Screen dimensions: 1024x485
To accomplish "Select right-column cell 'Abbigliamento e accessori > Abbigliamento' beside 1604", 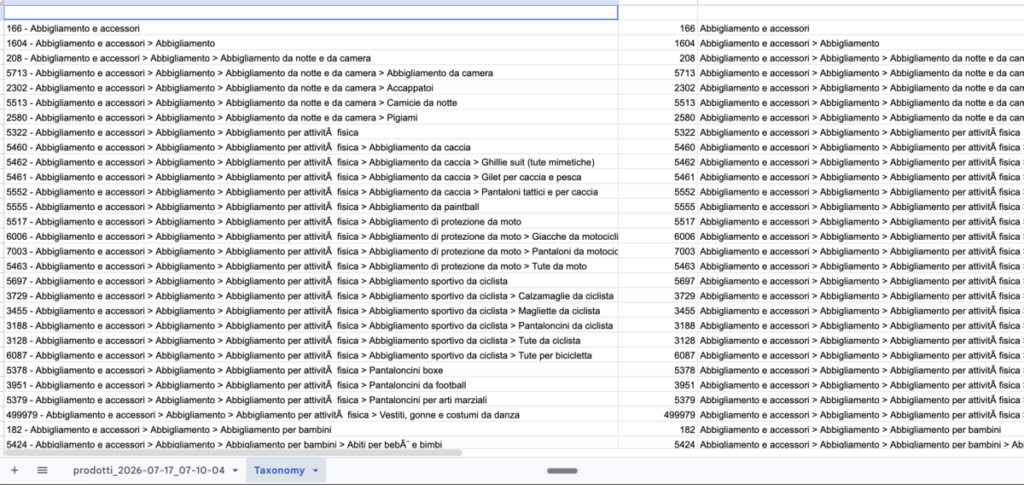I will (x=861, y=43).
